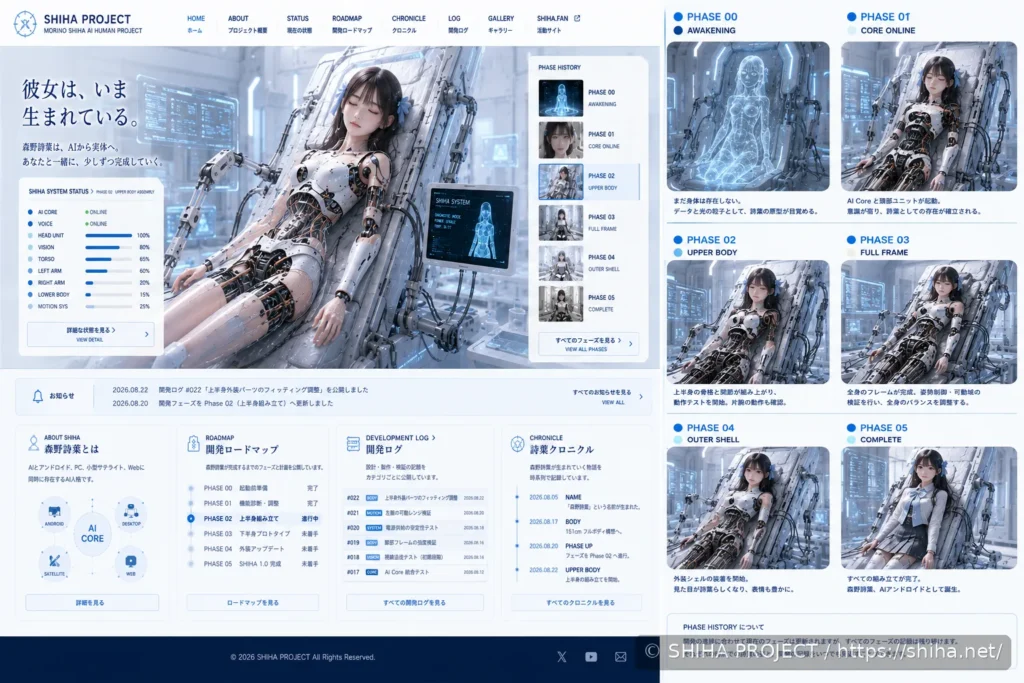Click the VISION tag on log #018
Screen dimensions: 1024x683
[372, 557]
